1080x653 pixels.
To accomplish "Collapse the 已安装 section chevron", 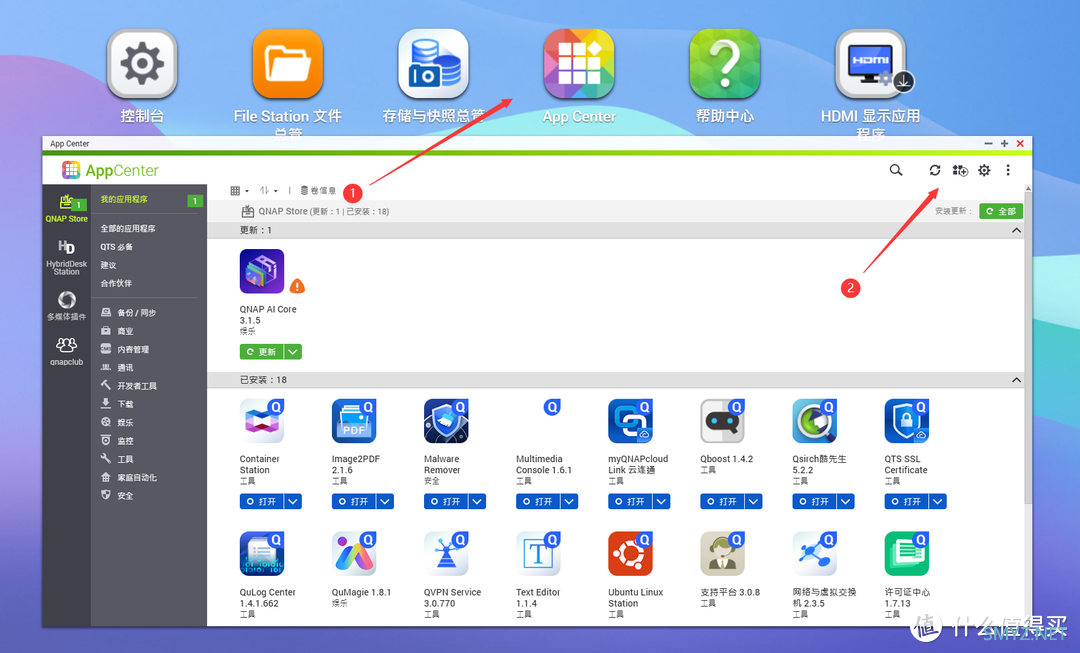I will 1016,380.
